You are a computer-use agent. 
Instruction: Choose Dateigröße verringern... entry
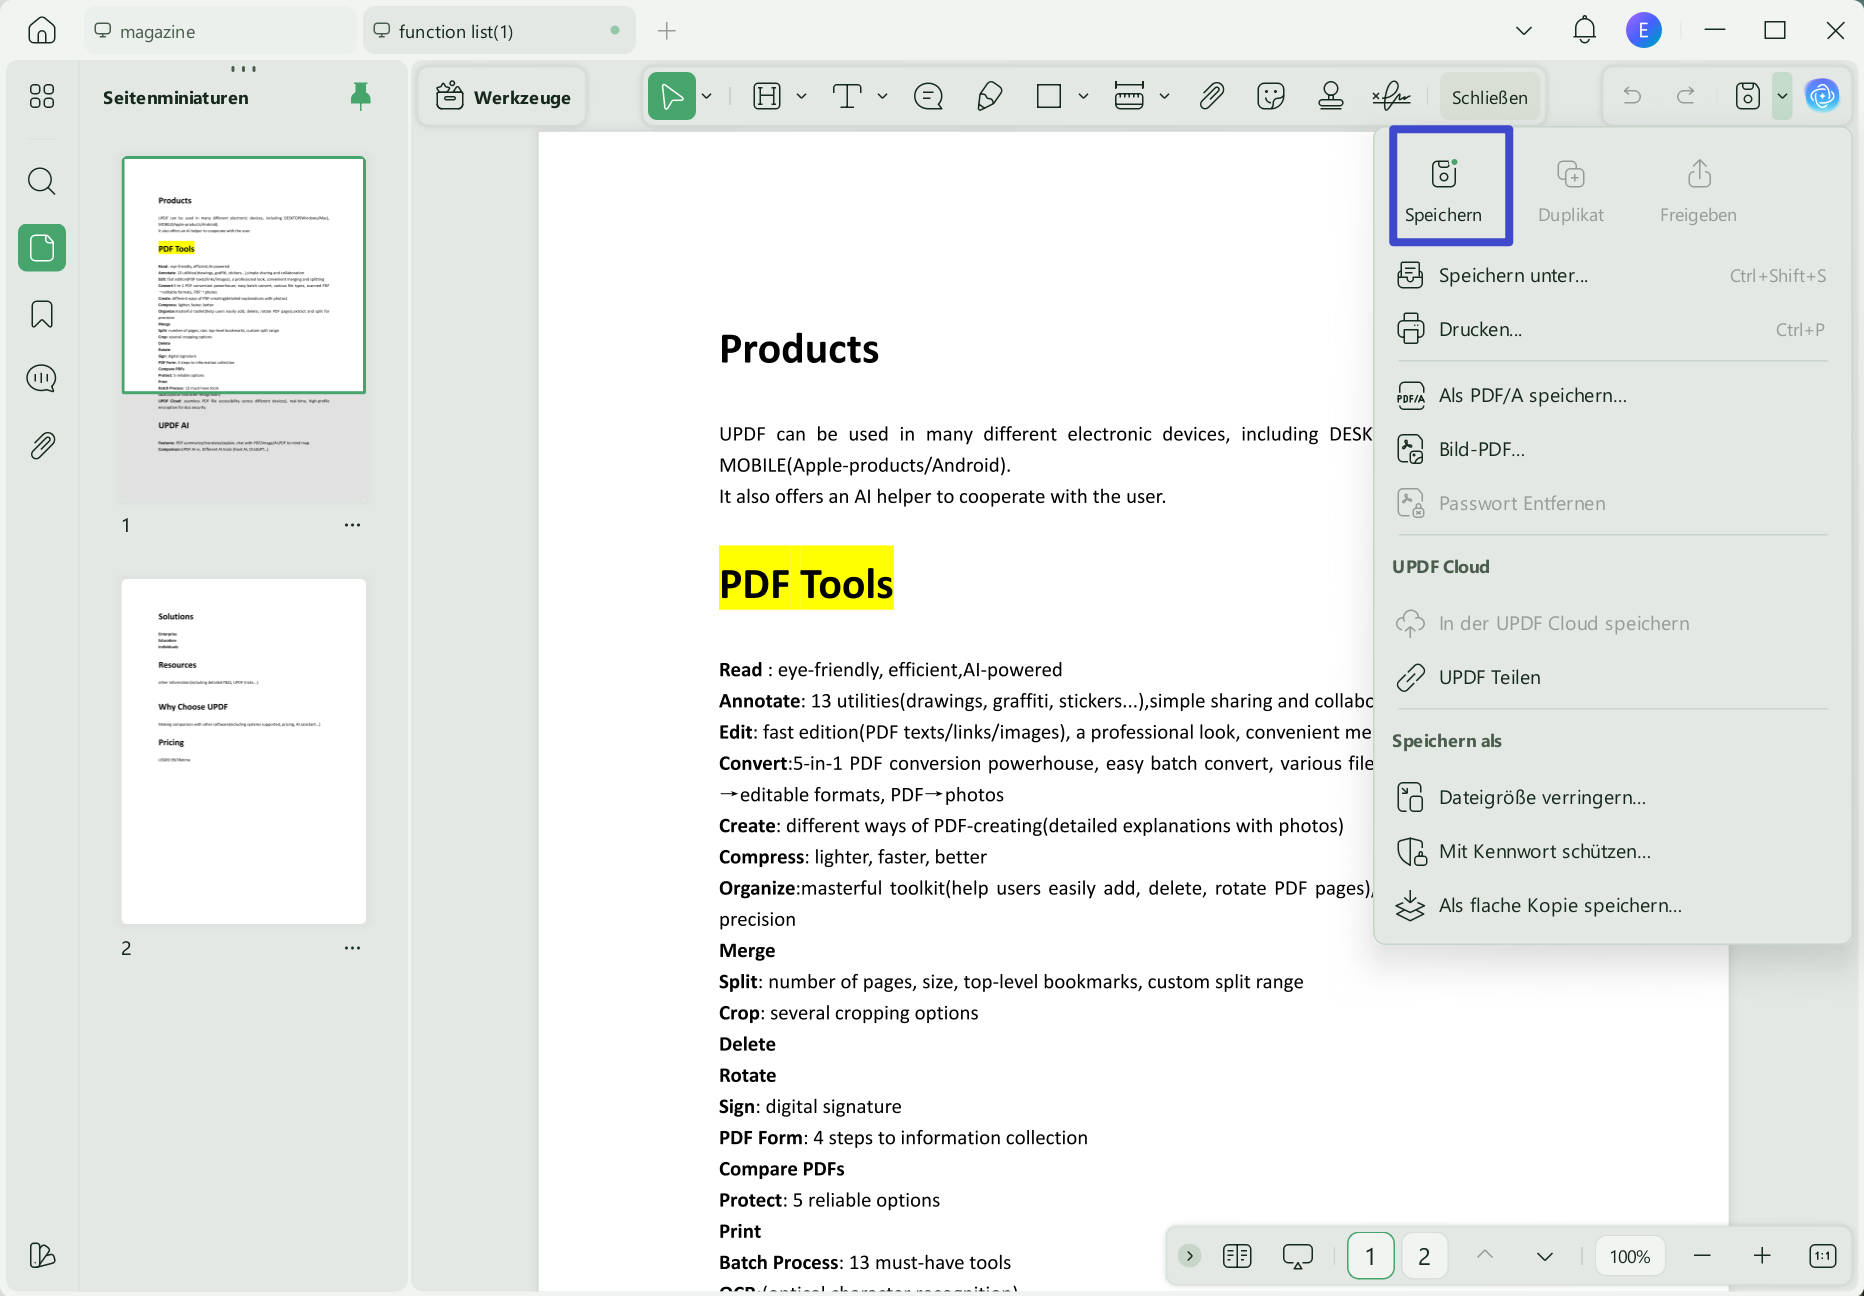[x=1611, y=797]
